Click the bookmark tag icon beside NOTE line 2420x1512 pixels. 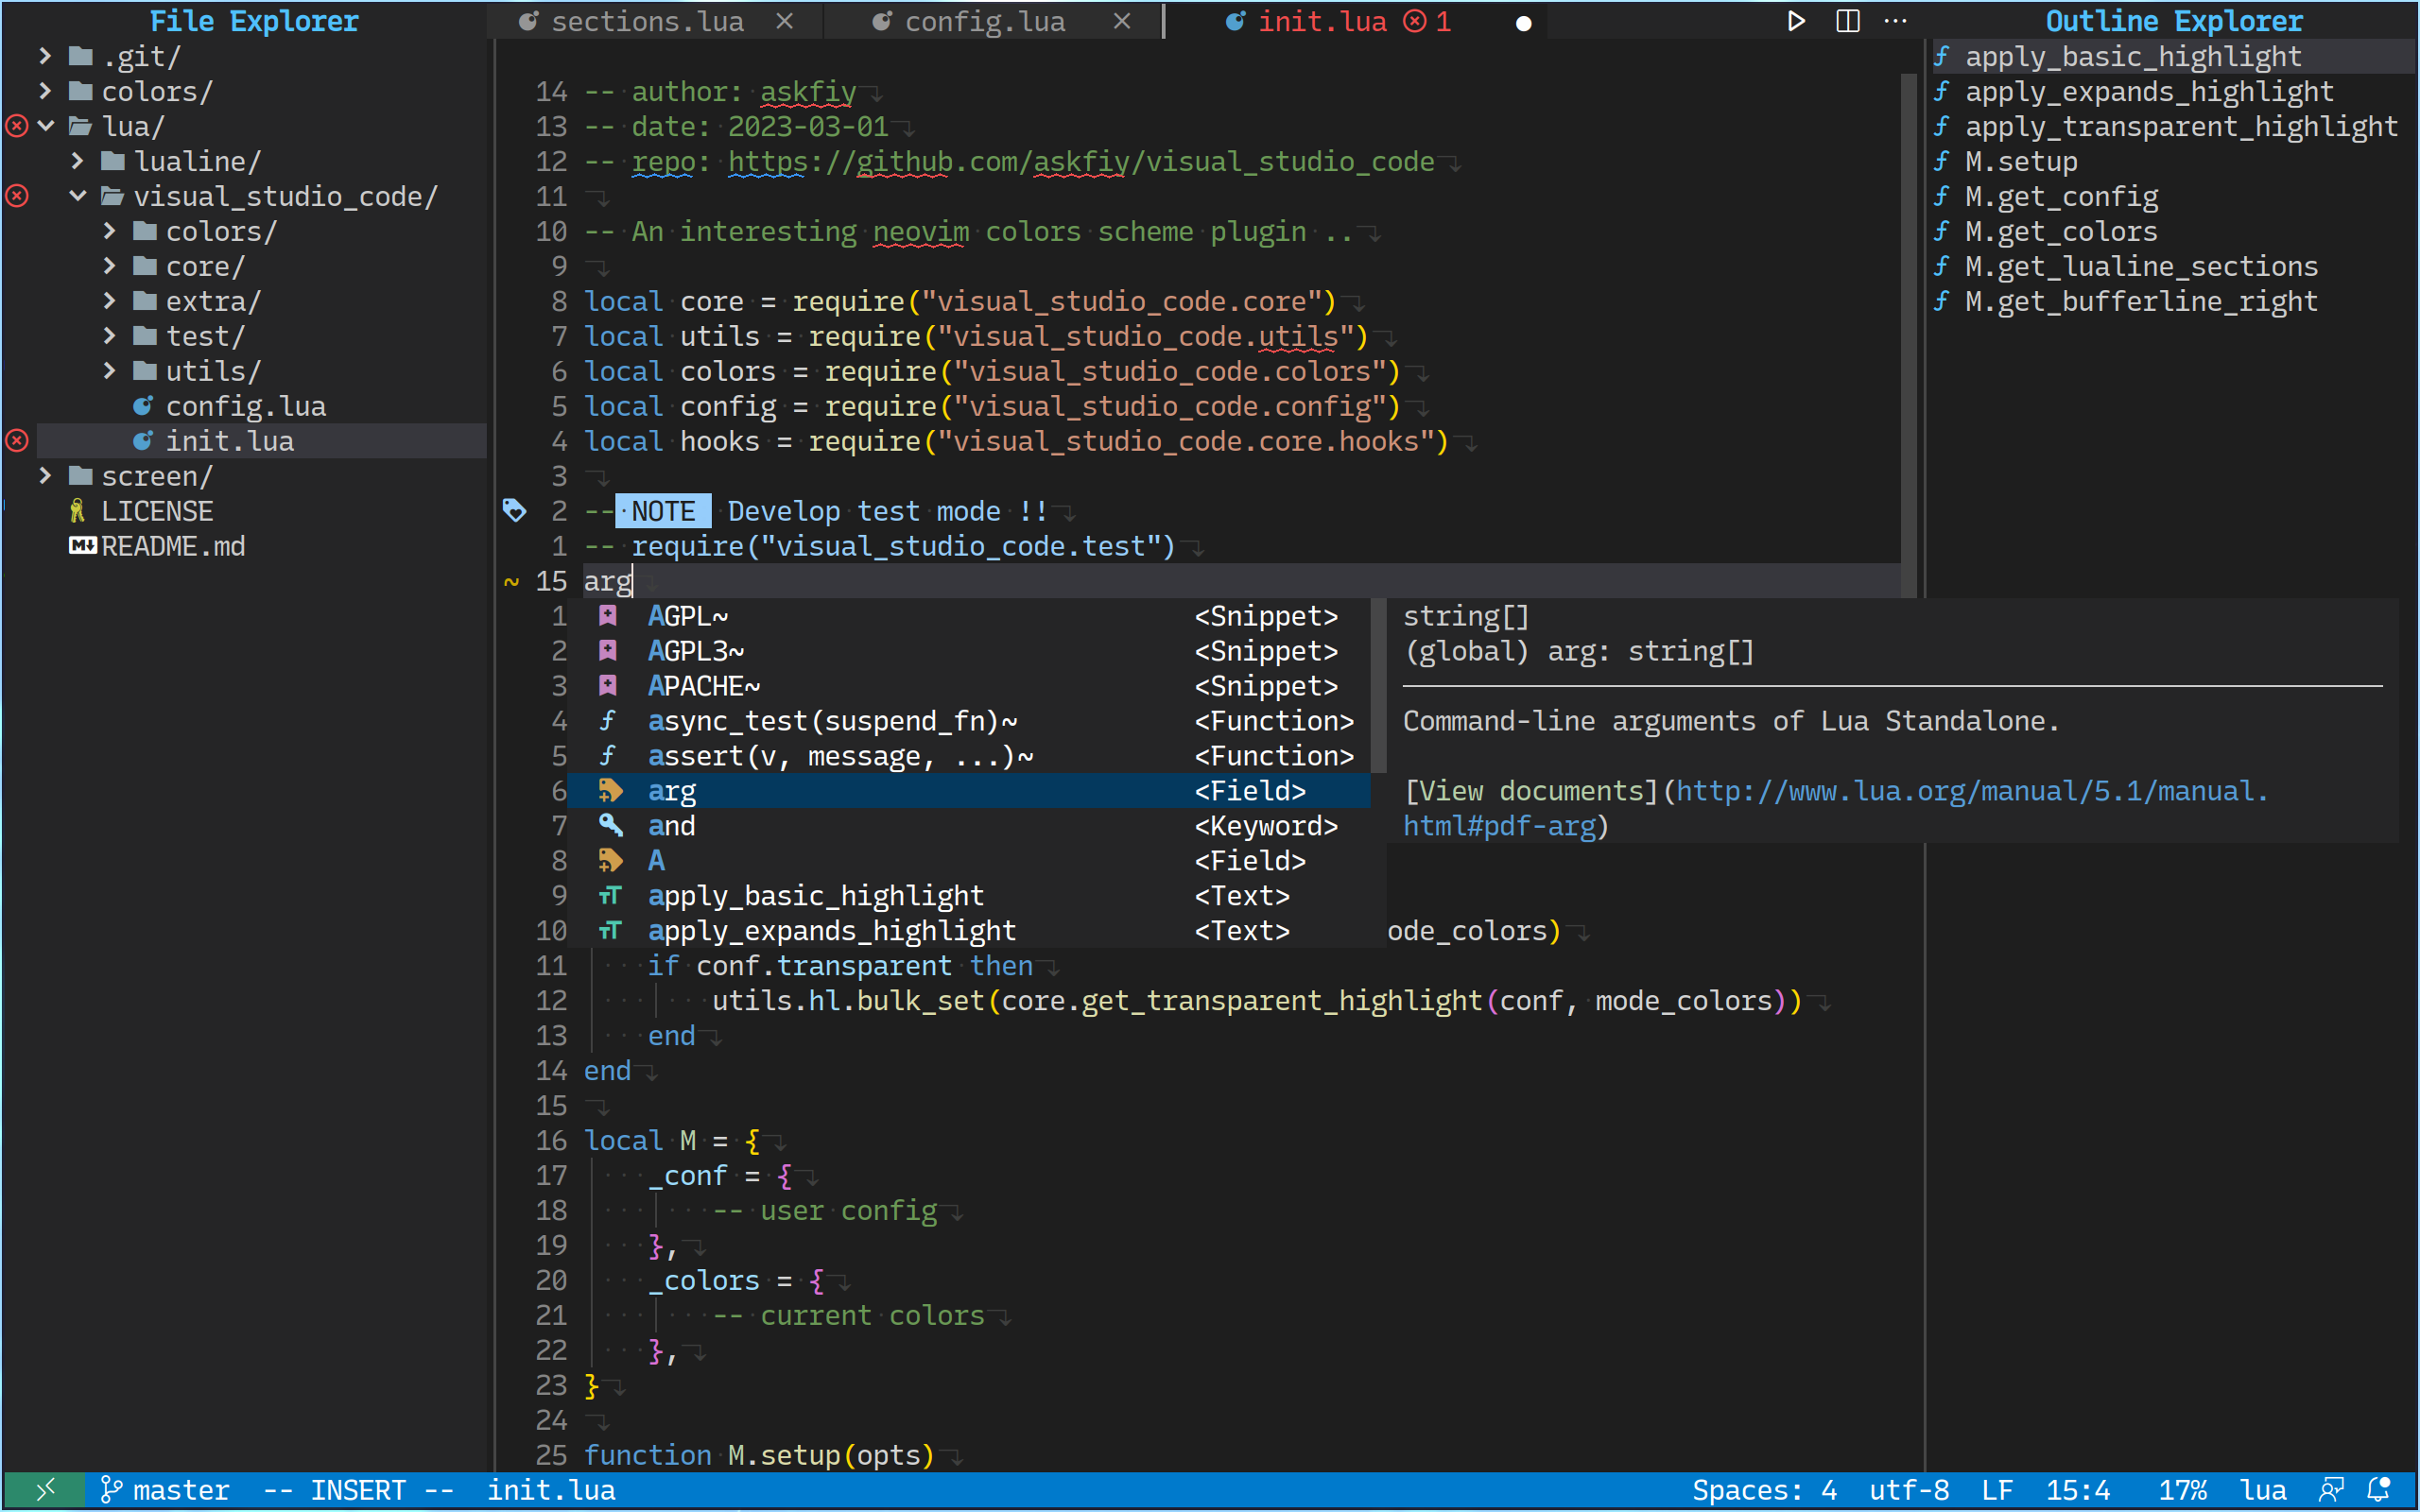514,511
